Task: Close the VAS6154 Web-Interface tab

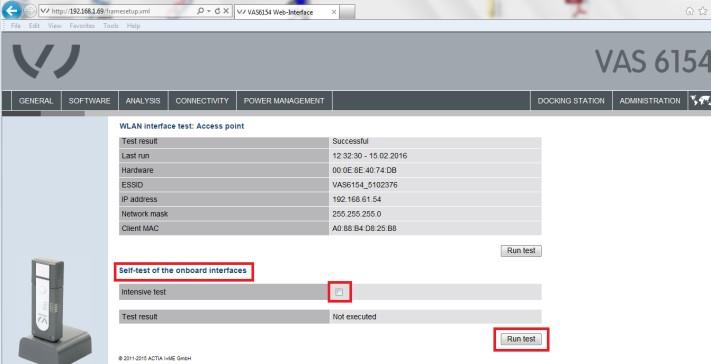Action: point(334,12)
